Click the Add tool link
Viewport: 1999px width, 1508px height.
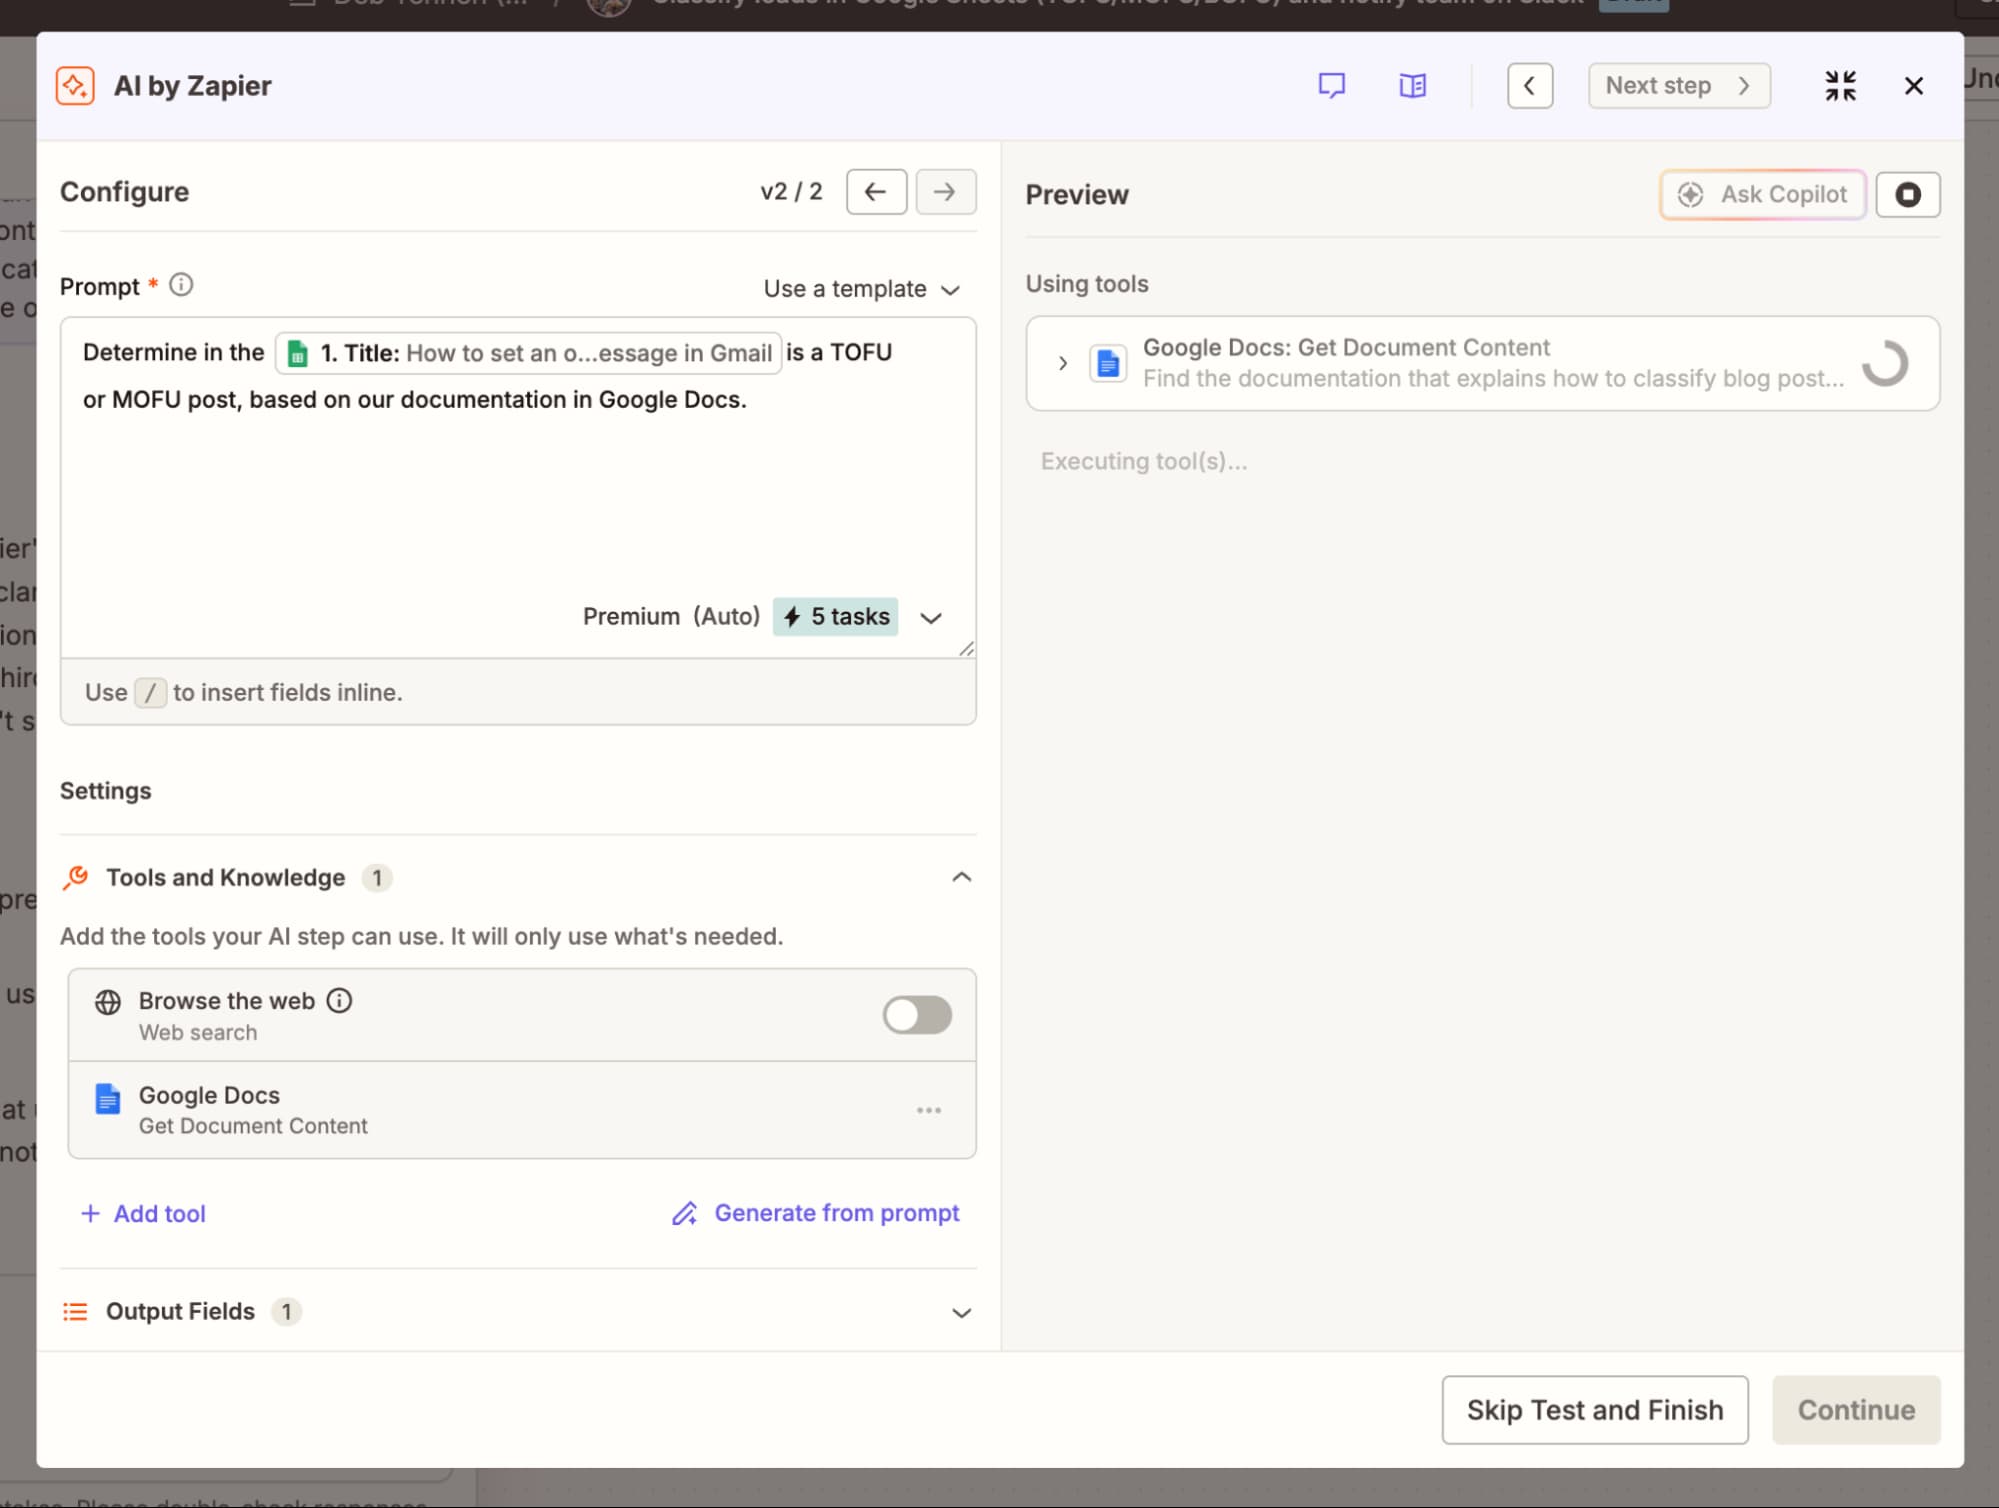coord(143,1213)
